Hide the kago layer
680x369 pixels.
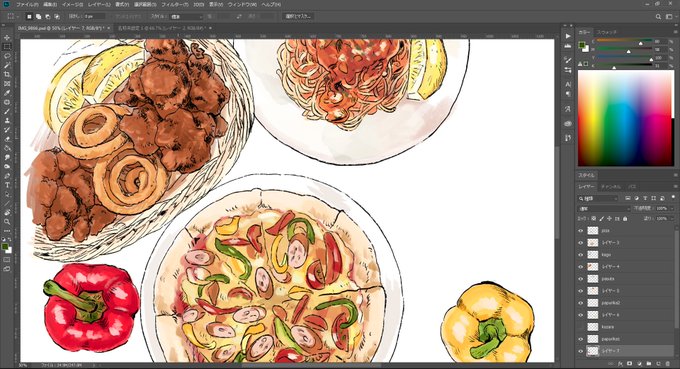coord(581,255)
